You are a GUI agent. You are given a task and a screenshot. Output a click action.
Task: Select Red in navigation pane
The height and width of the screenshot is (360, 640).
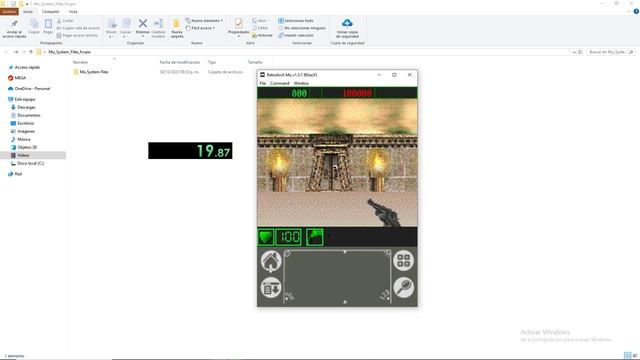pos(18,174)
